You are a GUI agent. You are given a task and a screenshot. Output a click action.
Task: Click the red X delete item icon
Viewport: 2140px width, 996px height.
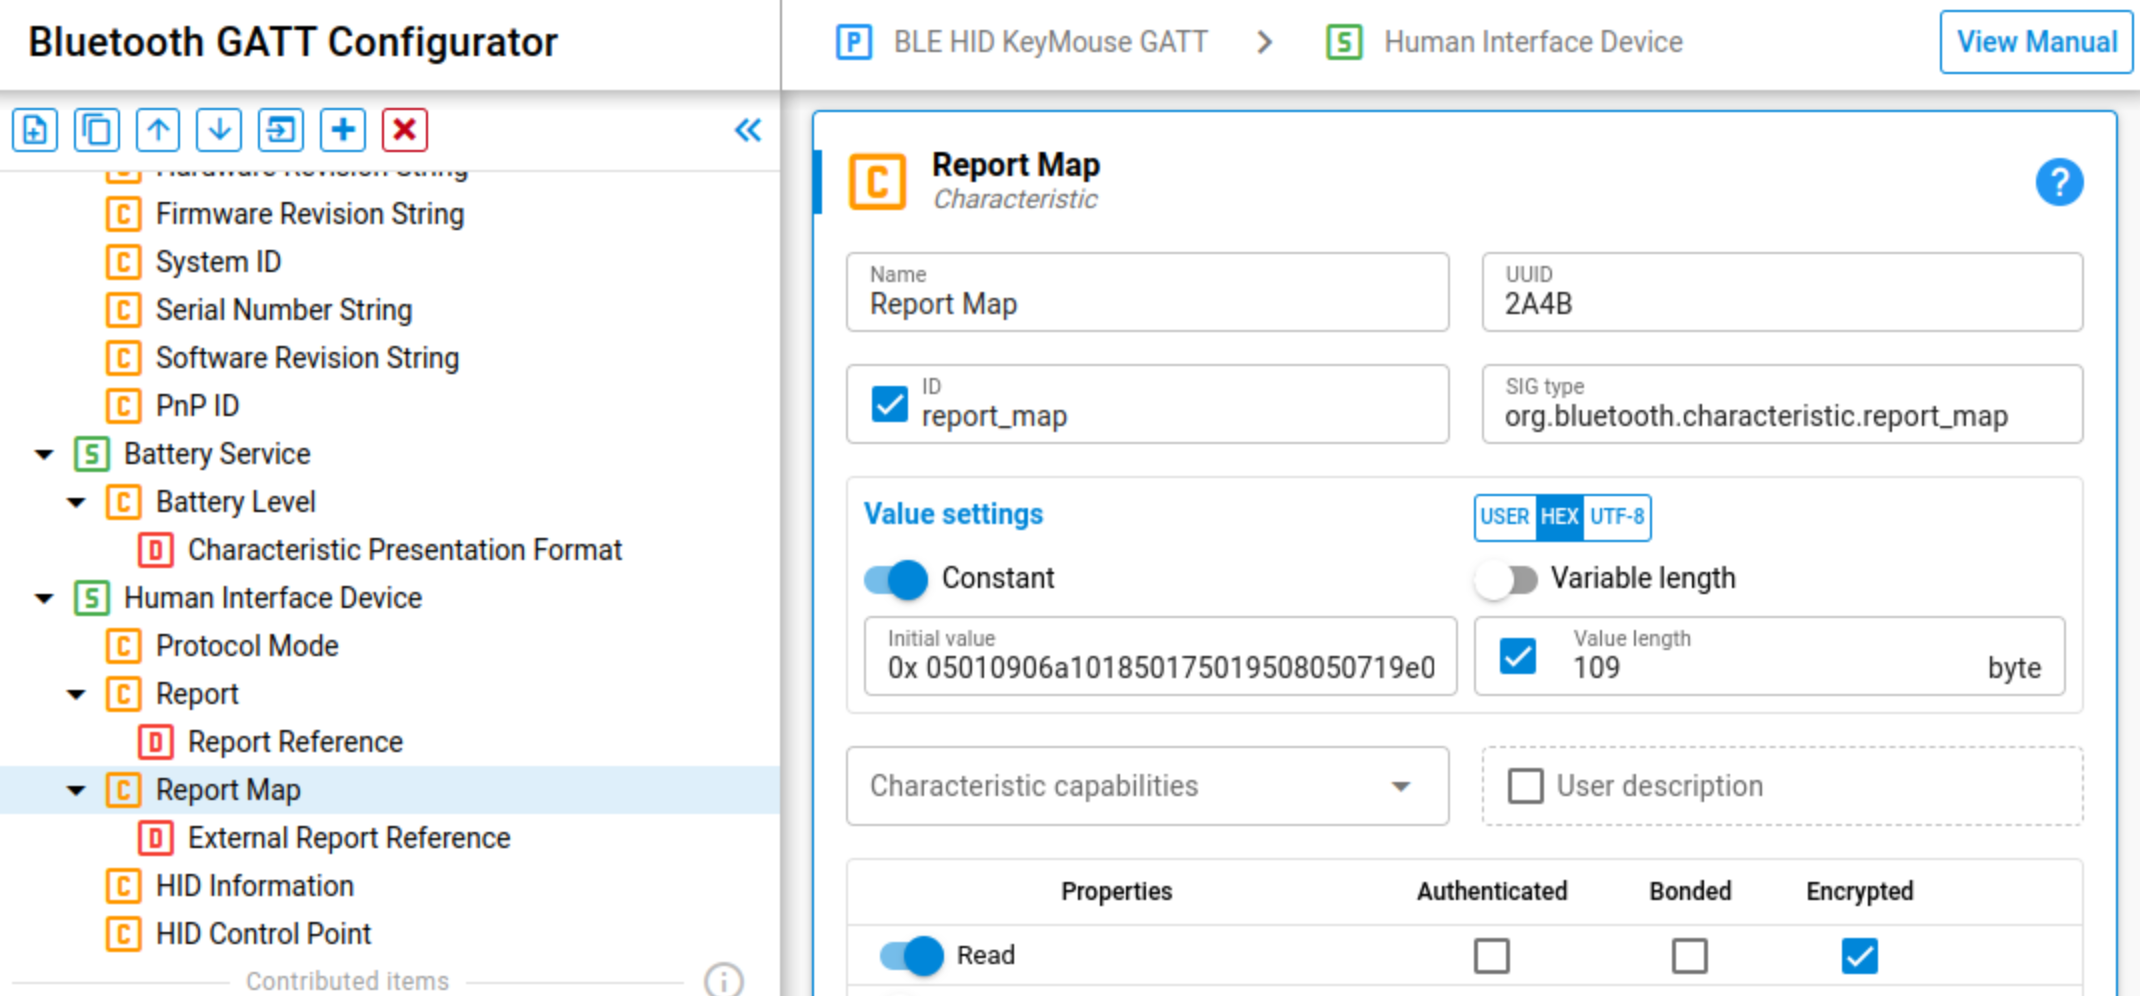[x=404, y=130]
